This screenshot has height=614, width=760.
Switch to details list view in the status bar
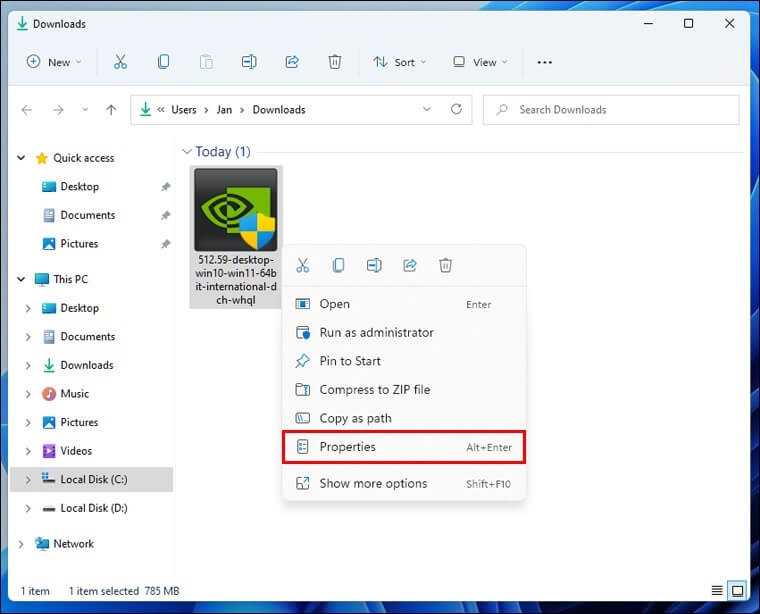coord(716,590)
